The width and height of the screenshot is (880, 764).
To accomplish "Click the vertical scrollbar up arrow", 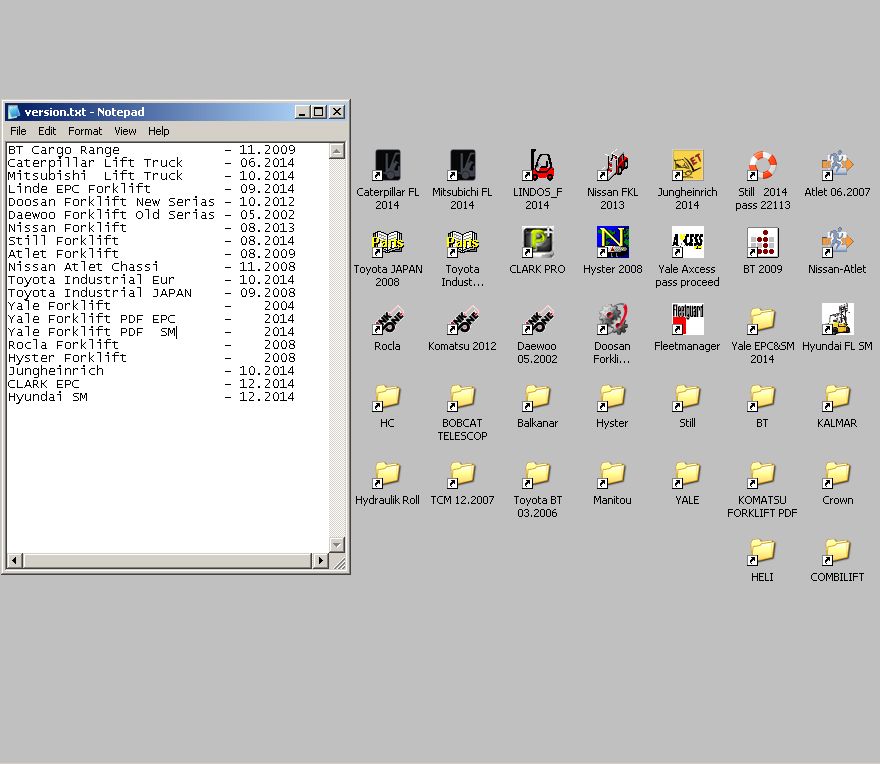I will (337, 151).
